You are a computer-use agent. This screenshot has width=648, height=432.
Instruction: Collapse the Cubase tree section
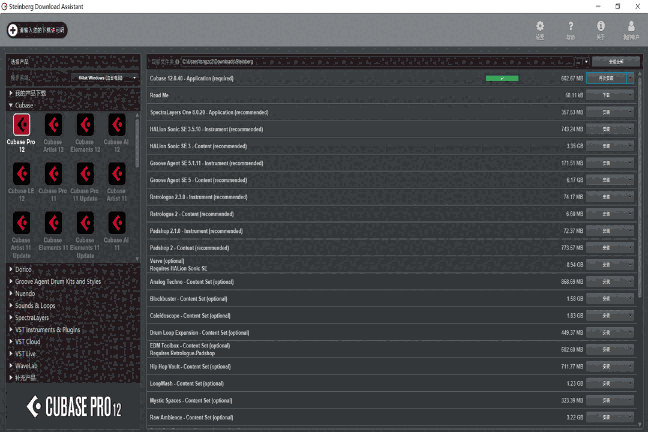pyautogui.click(x=11, y=105)
